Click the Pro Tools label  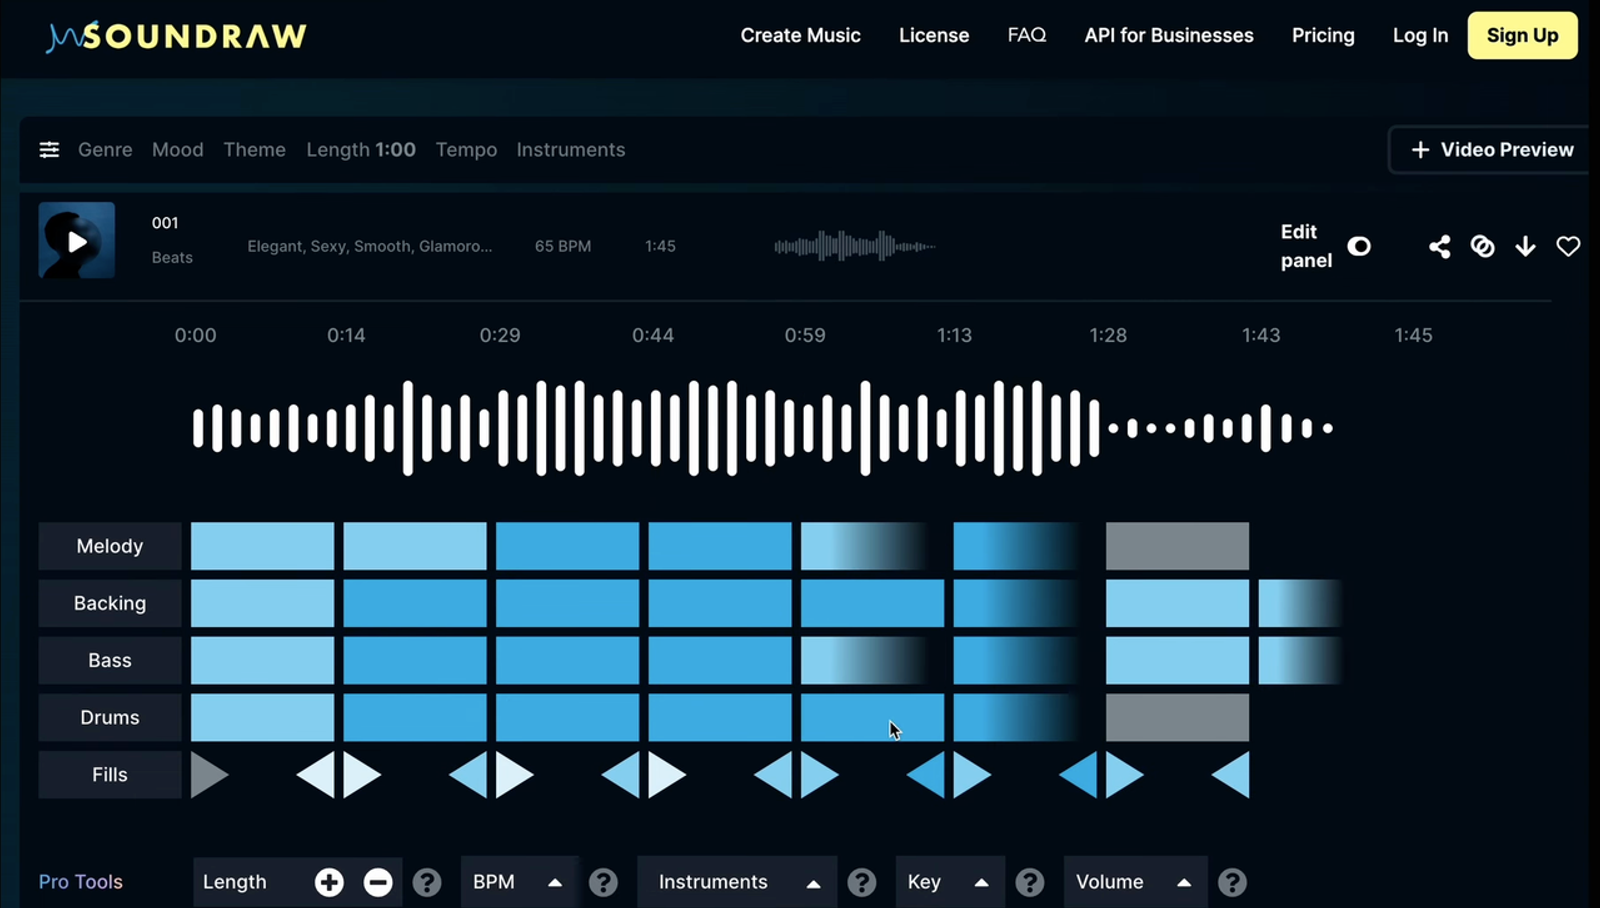pos(81,882)
